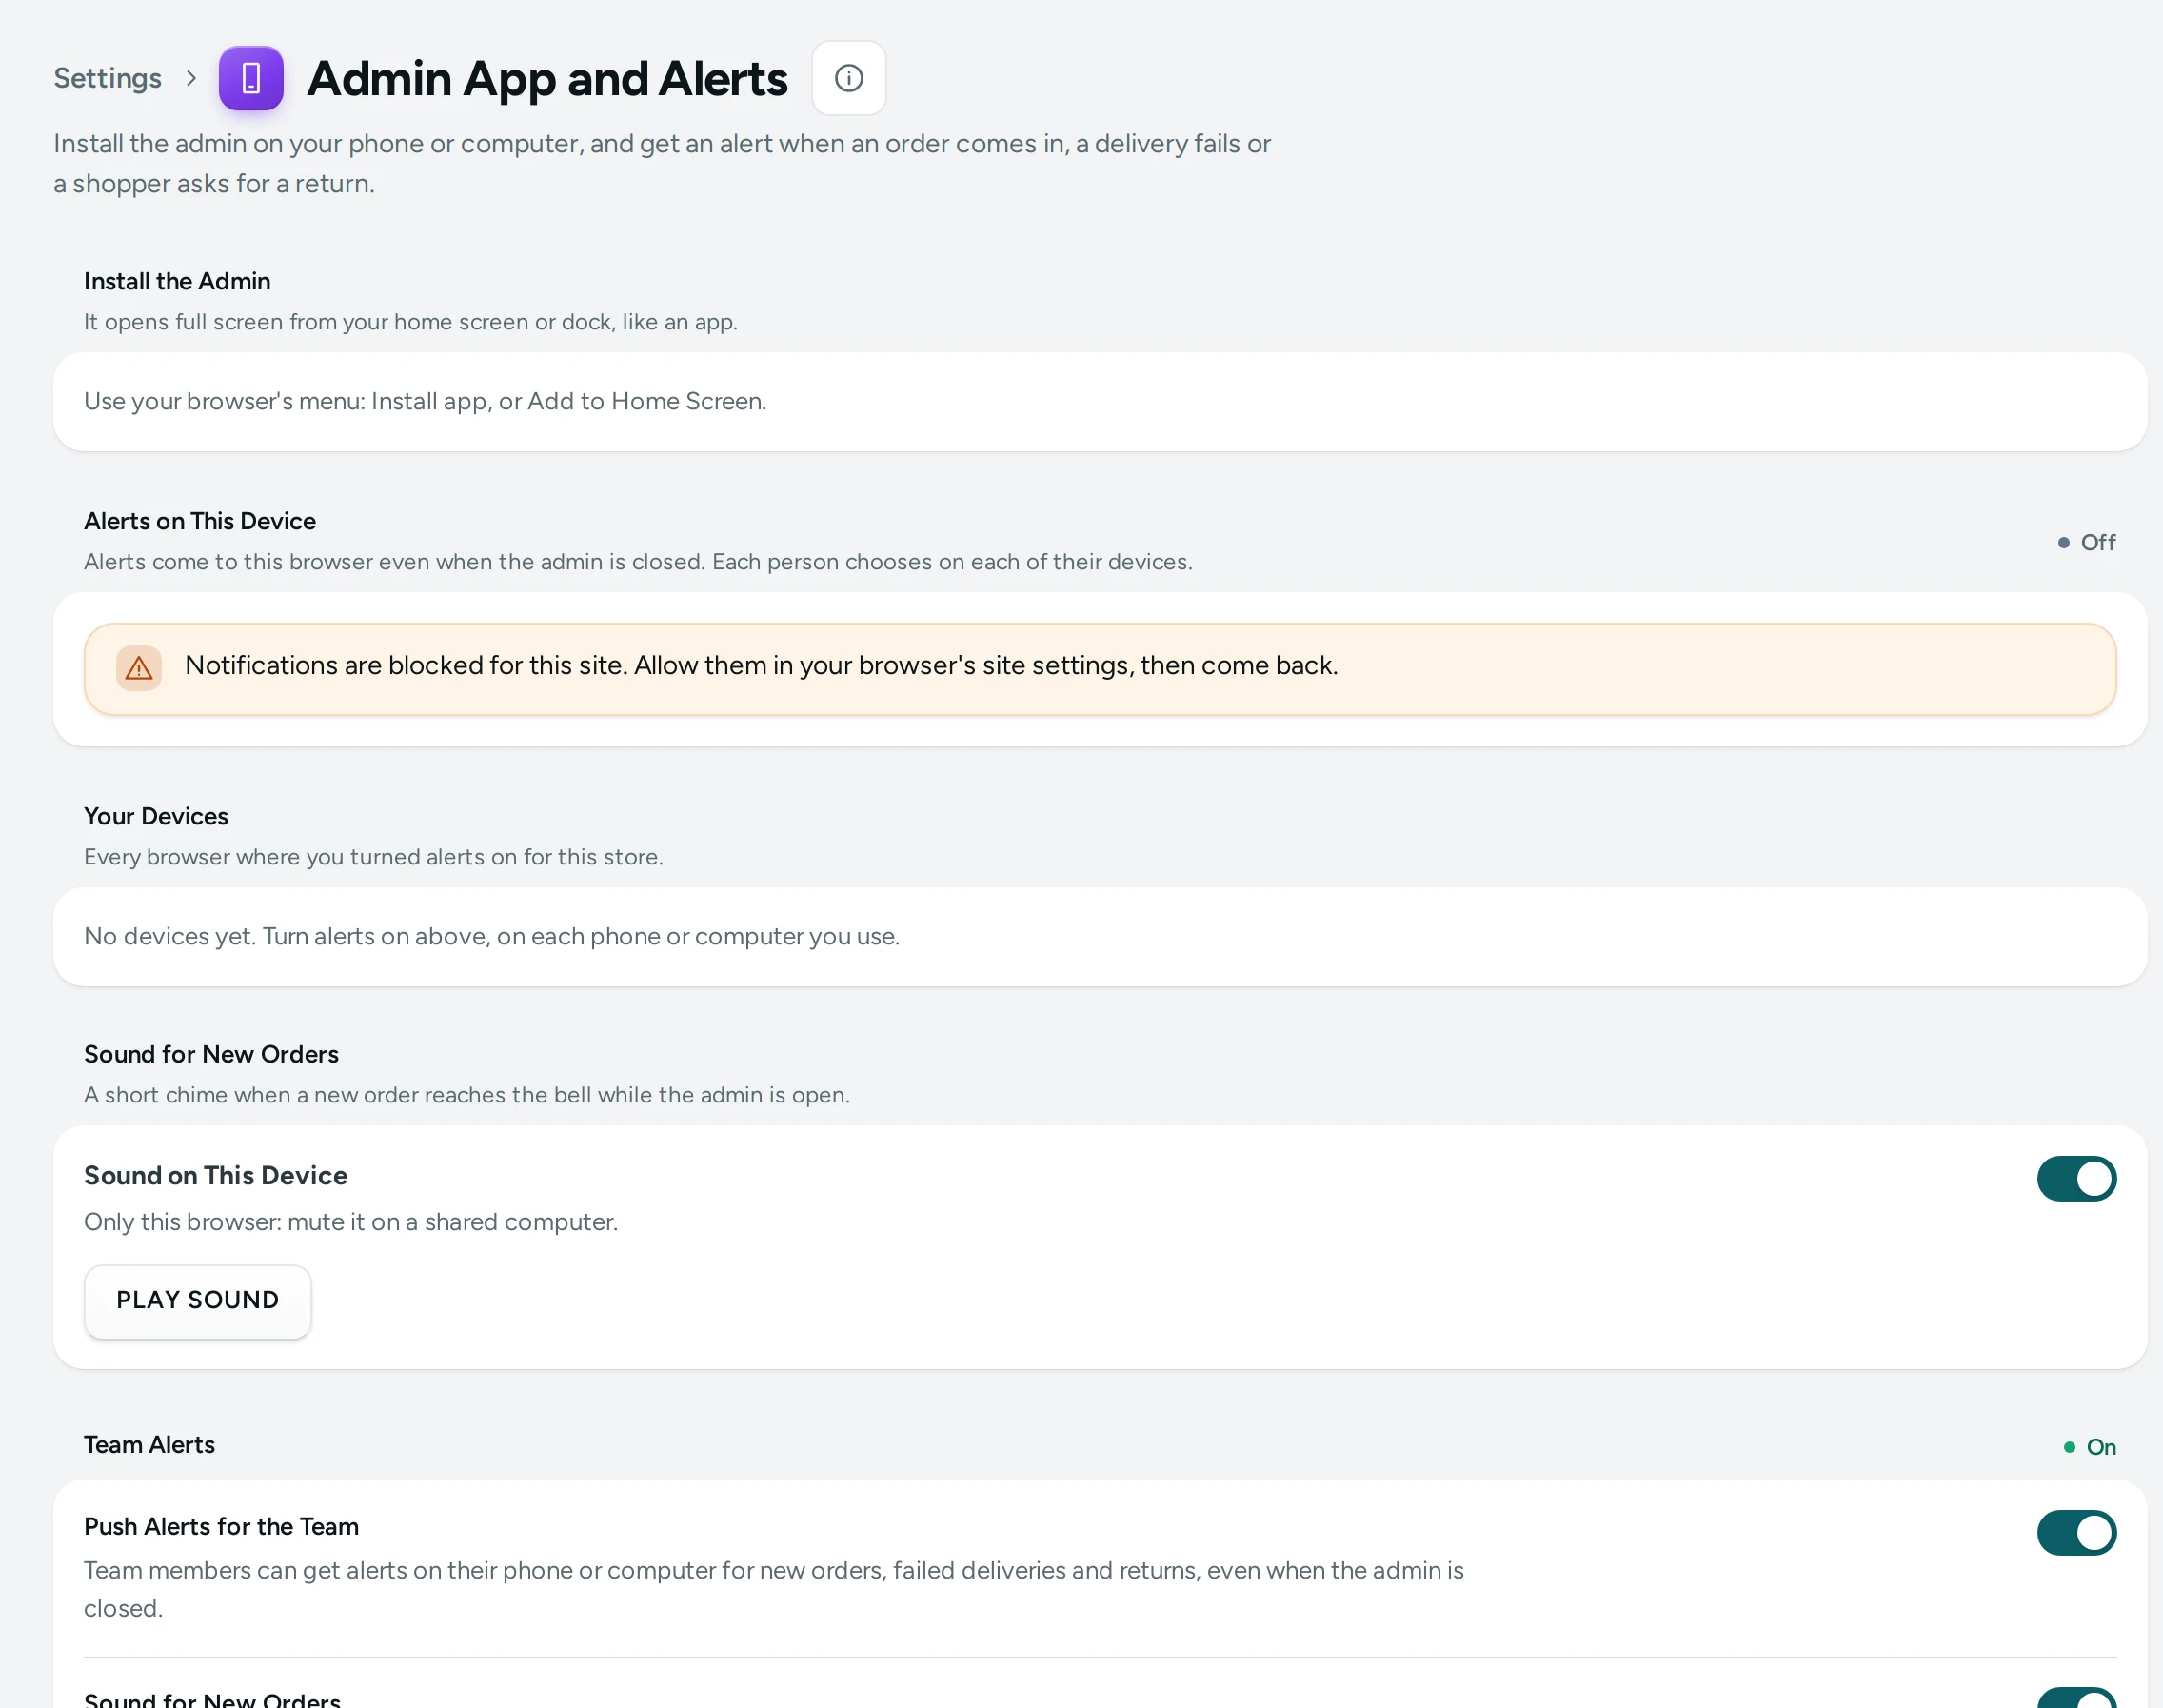Click the purple phone app icon

pyautogui.click(x=251, y=78)
